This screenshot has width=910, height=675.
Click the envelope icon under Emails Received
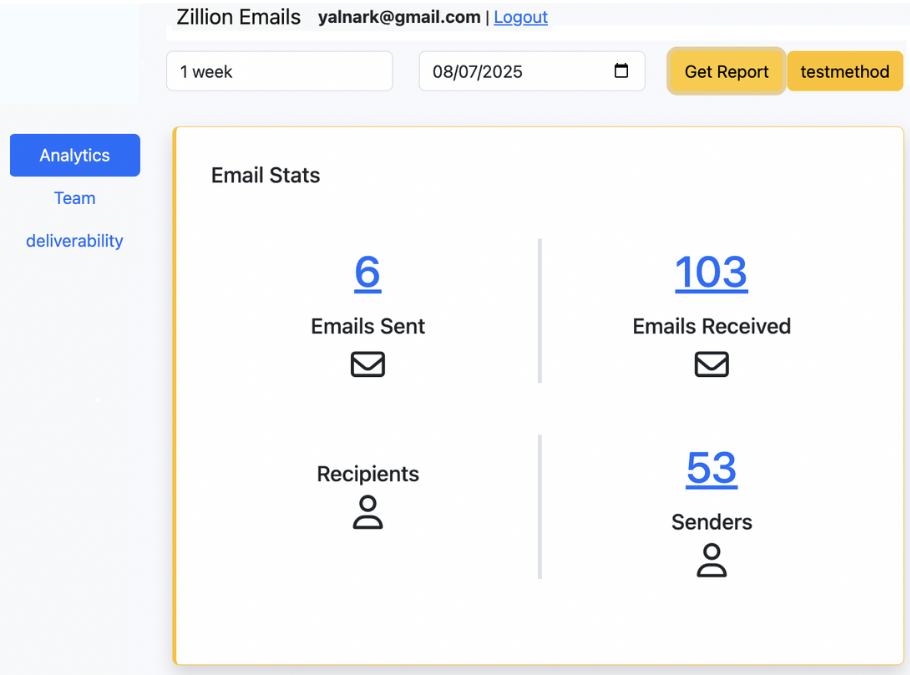tap(711, 365)
